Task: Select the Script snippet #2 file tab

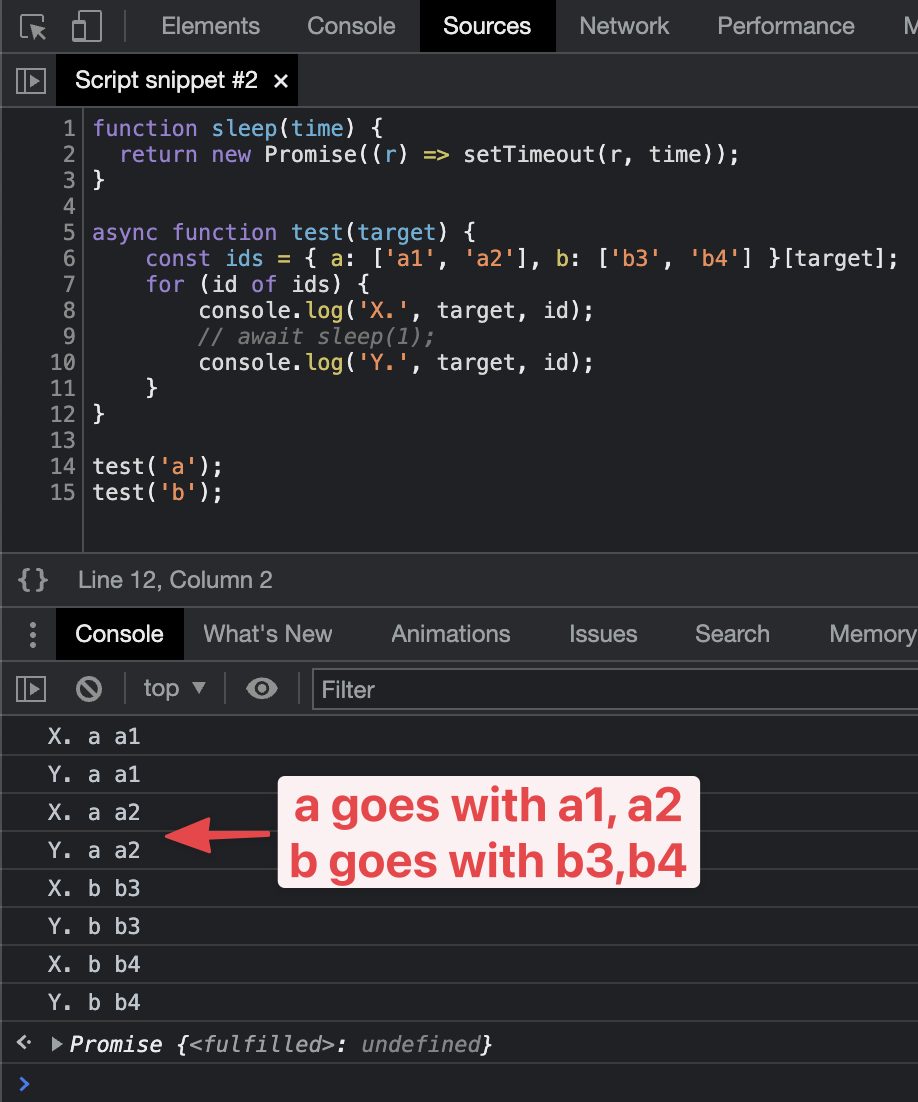Action: [166, 80]
